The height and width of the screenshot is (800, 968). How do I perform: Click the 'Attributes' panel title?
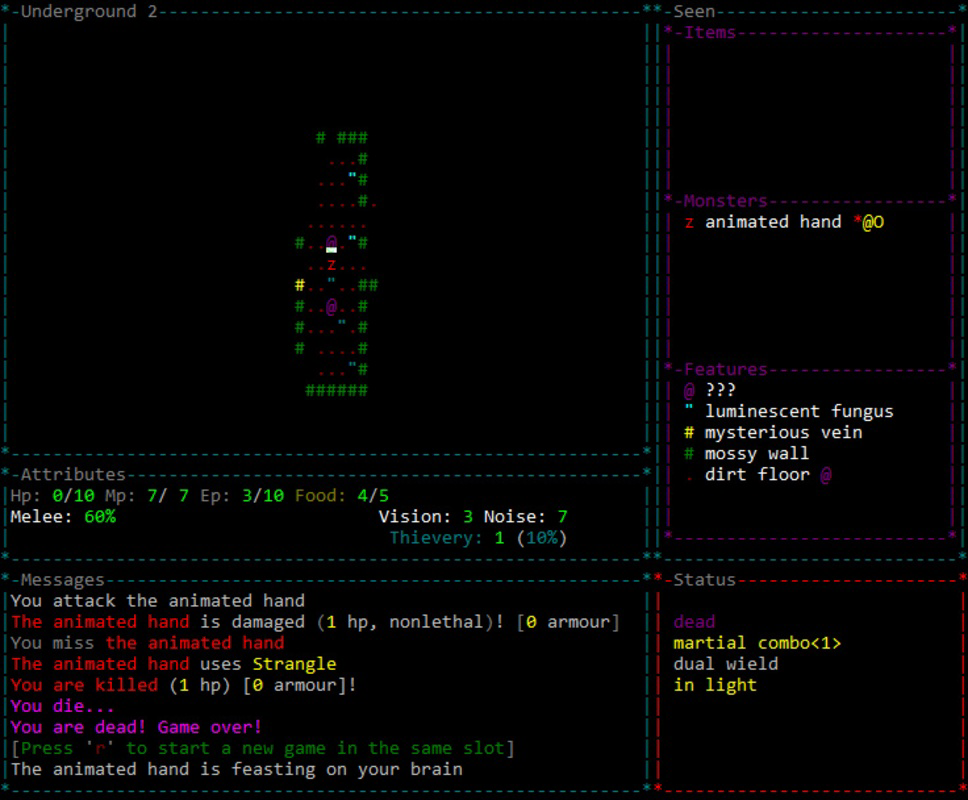click(73, 475)
